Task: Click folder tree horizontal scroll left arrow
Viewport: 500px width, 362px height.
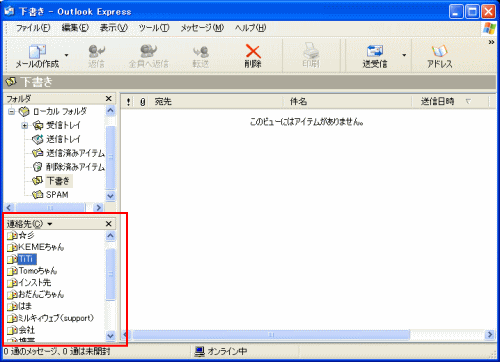Action: click(x=9, y=208)
